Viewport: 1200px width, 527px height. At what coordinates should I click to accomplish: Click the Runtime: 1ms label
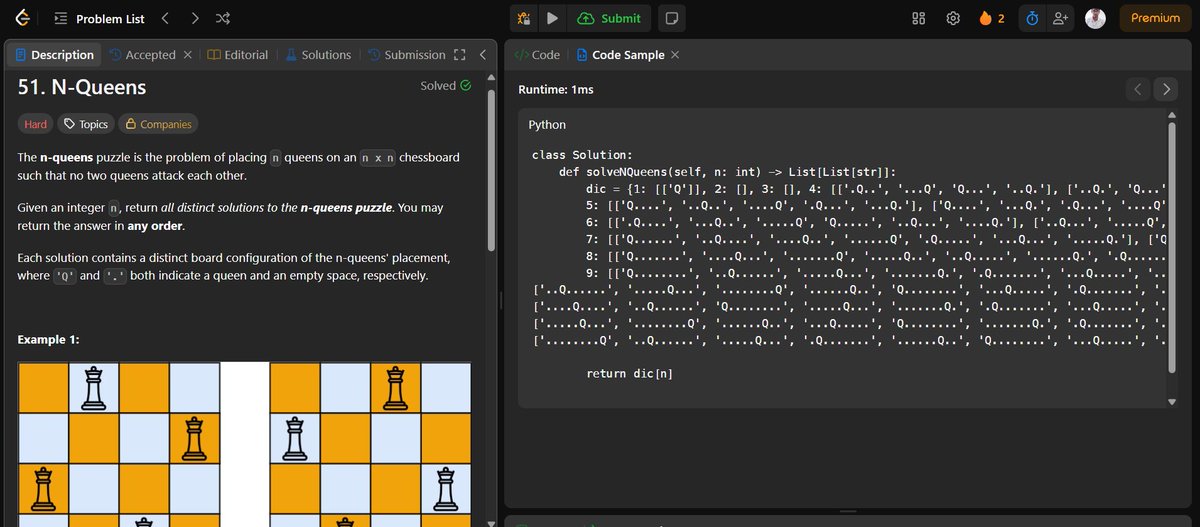tap(556, 90)
